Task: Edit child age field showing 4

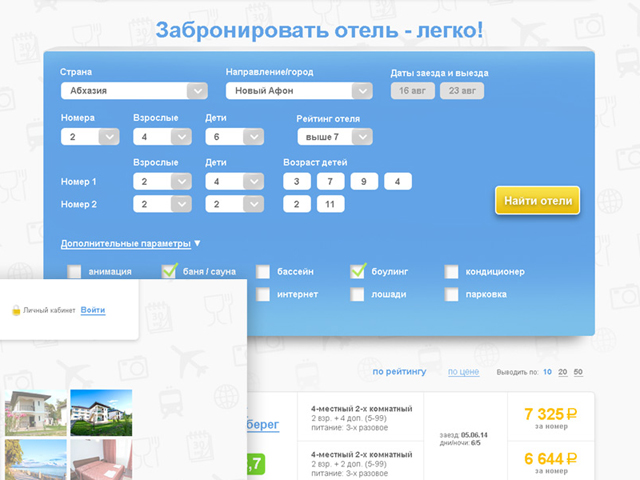Action: (398, 182)
